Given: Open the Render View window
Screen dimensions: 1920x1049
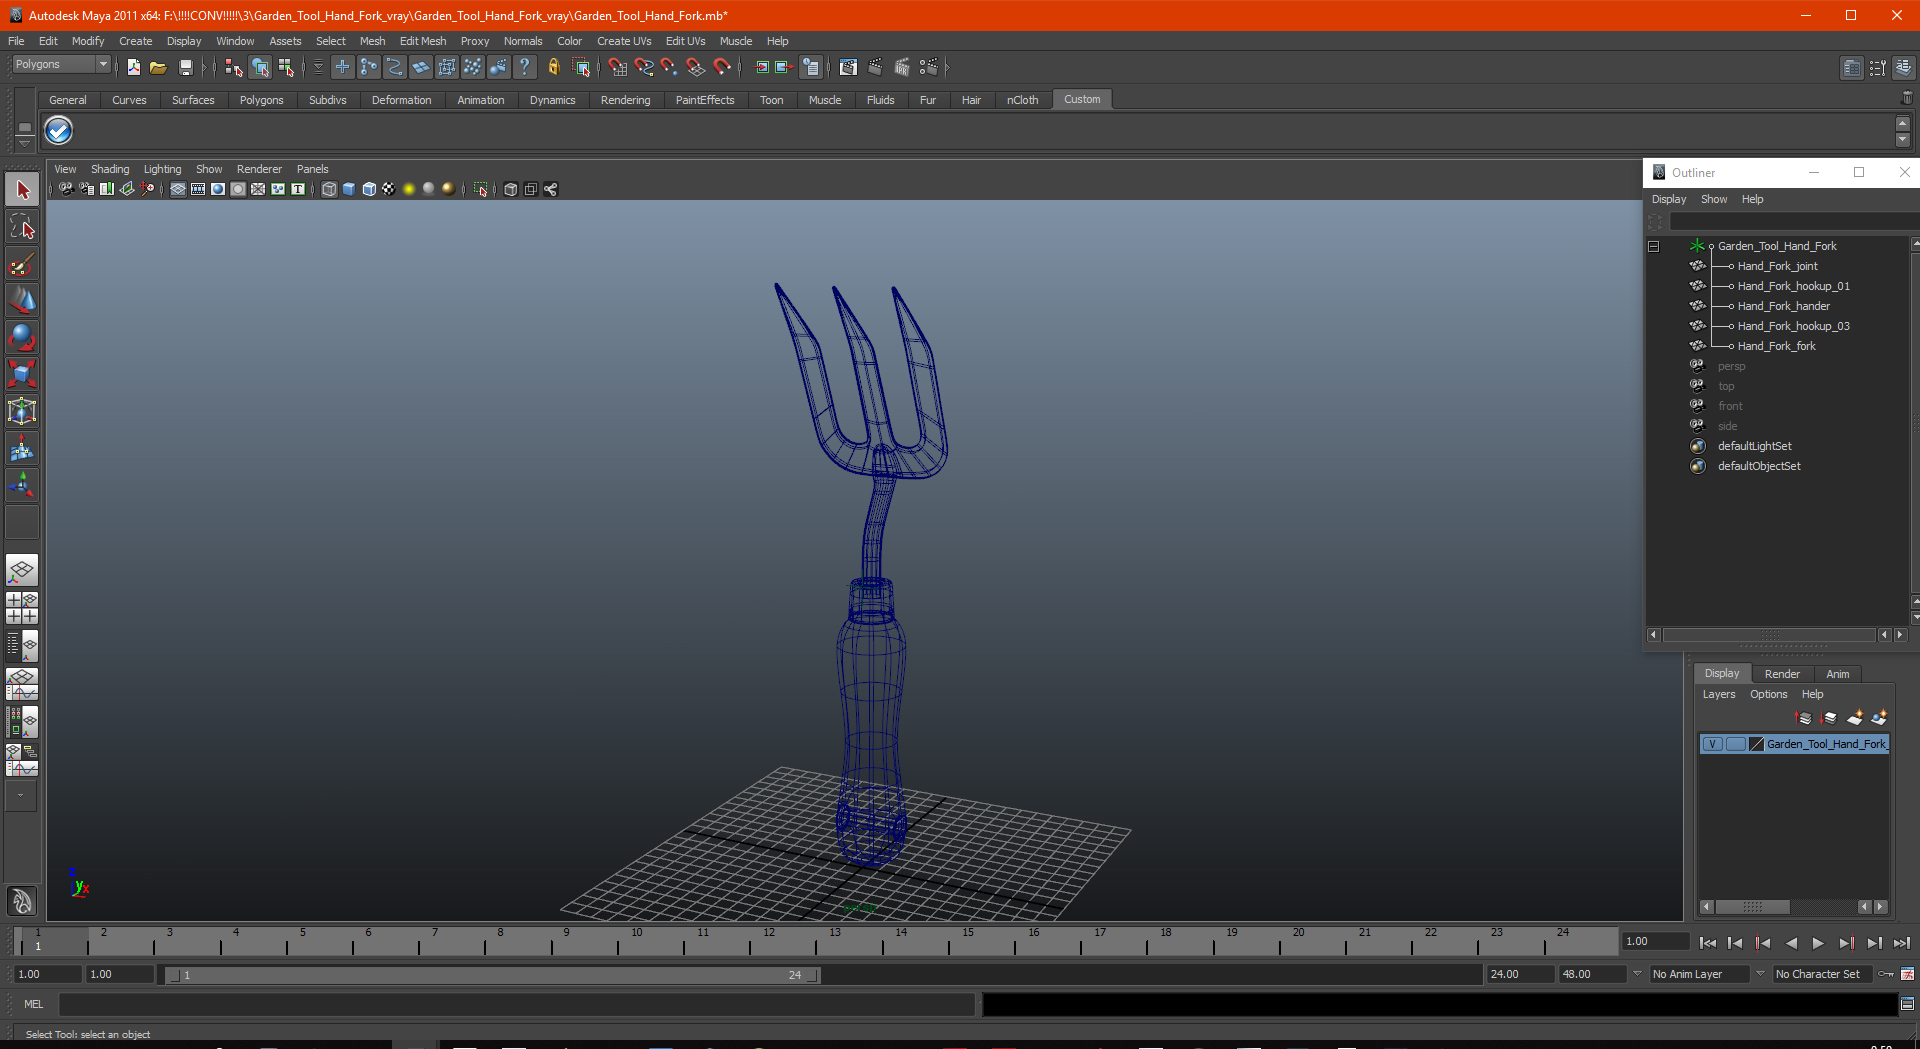Looking at the screenshot, I should point(848,67).
